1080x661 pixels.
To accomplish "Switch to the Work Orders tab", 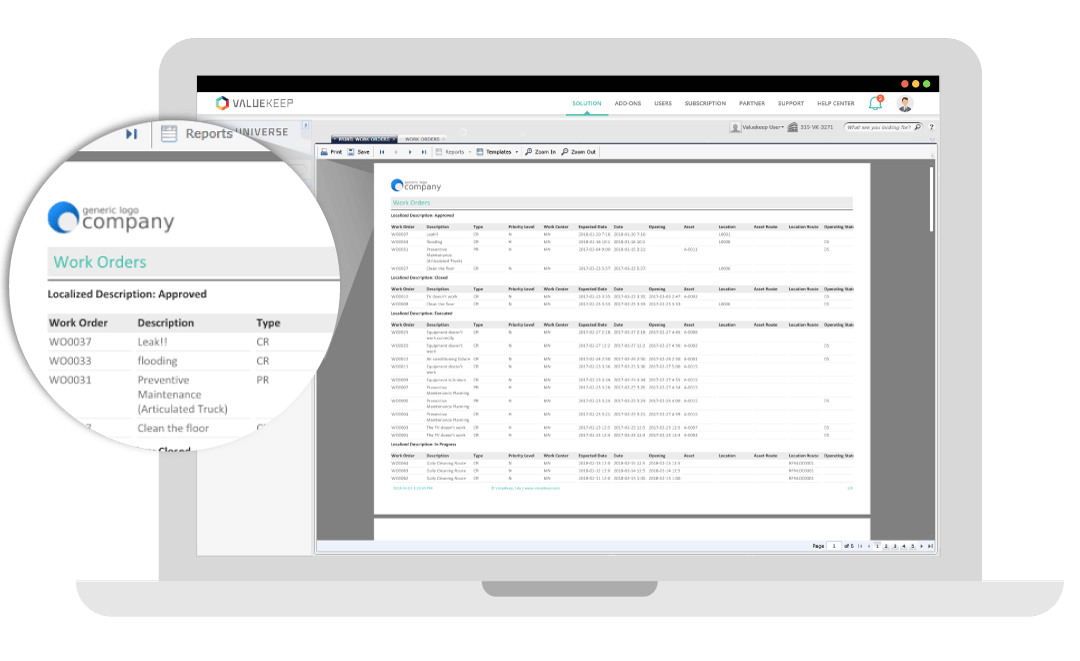I will coord(422,139).
